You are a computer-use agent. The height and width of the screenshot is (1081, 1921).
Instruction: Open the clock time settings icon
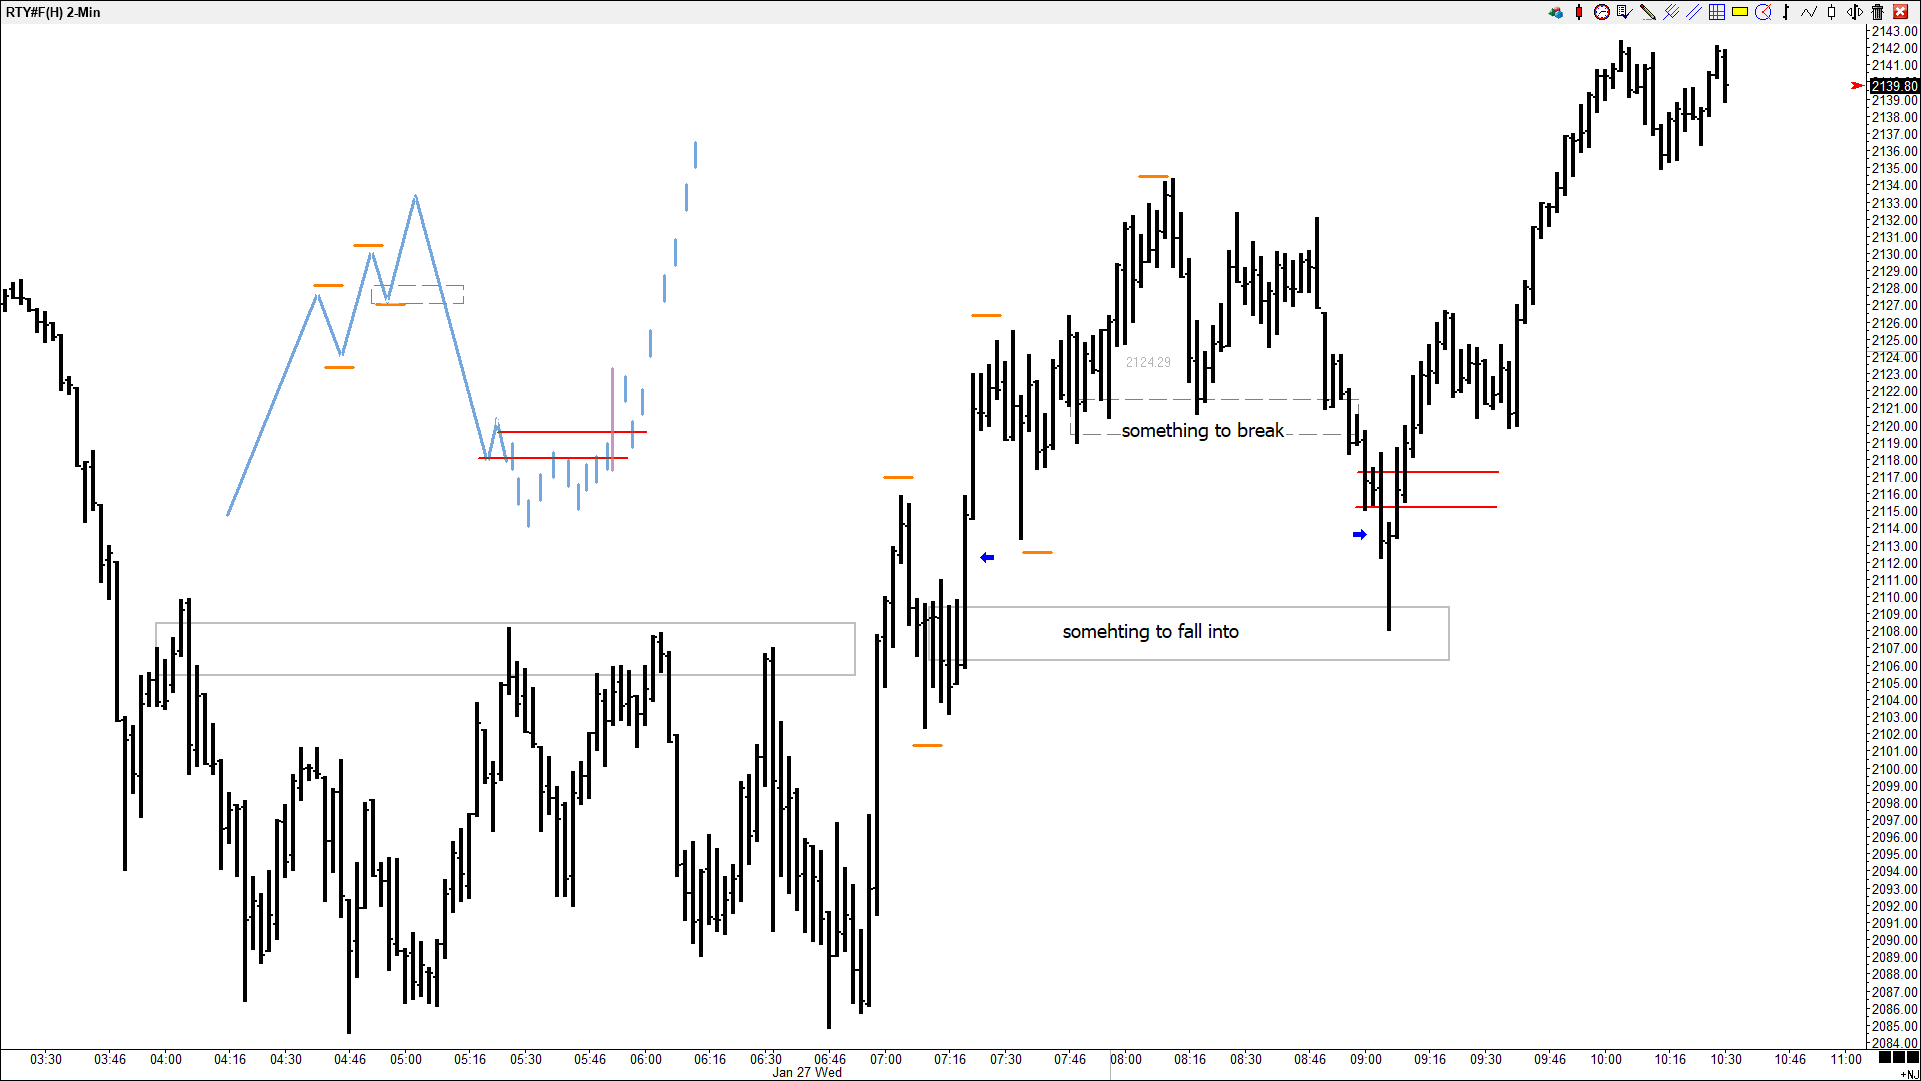pos(1601,12)
